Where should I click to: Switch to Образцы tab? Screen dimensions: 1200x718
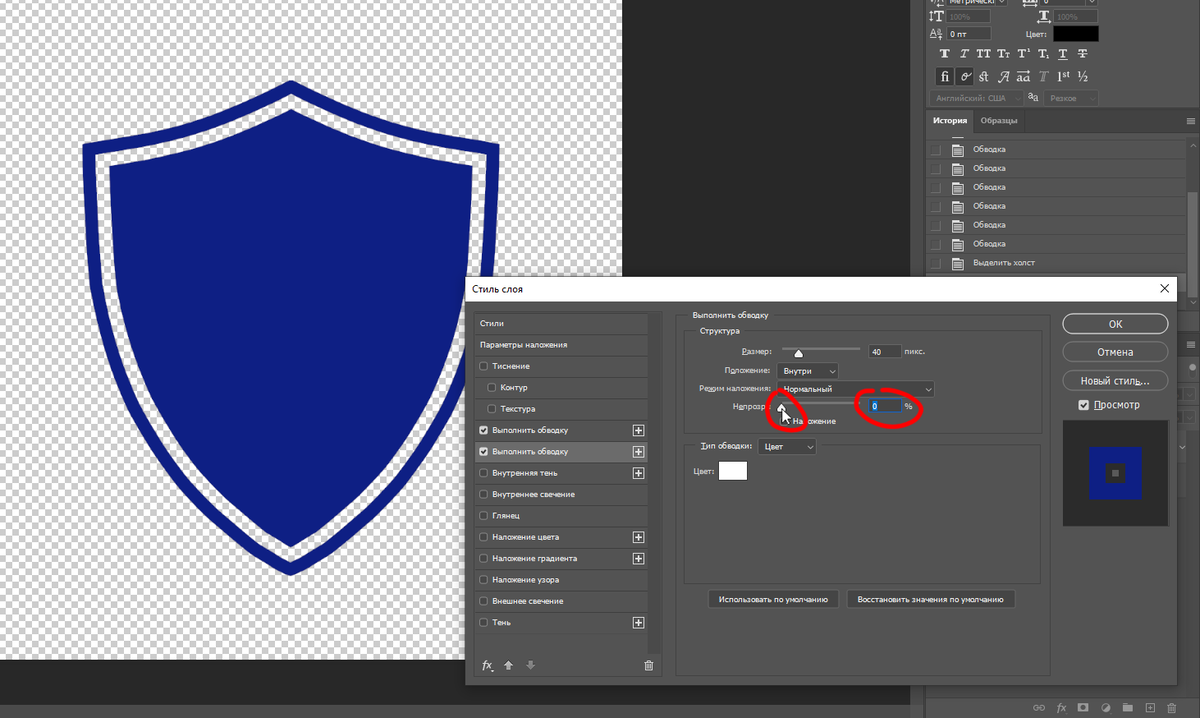[999, 121]
